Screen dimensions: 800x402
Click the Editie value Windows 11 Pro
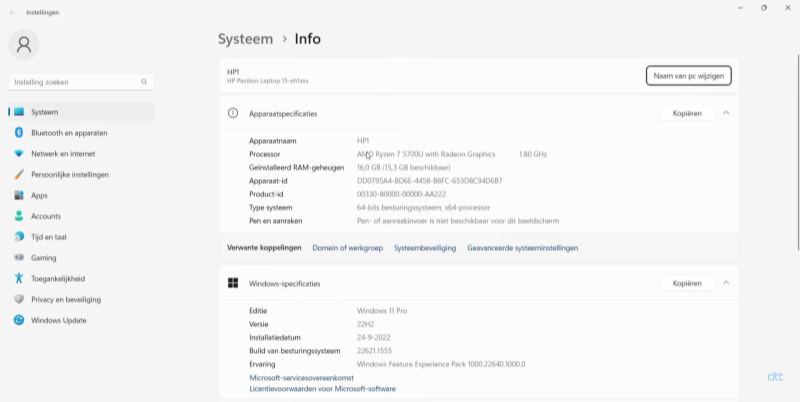pos(382,311)
